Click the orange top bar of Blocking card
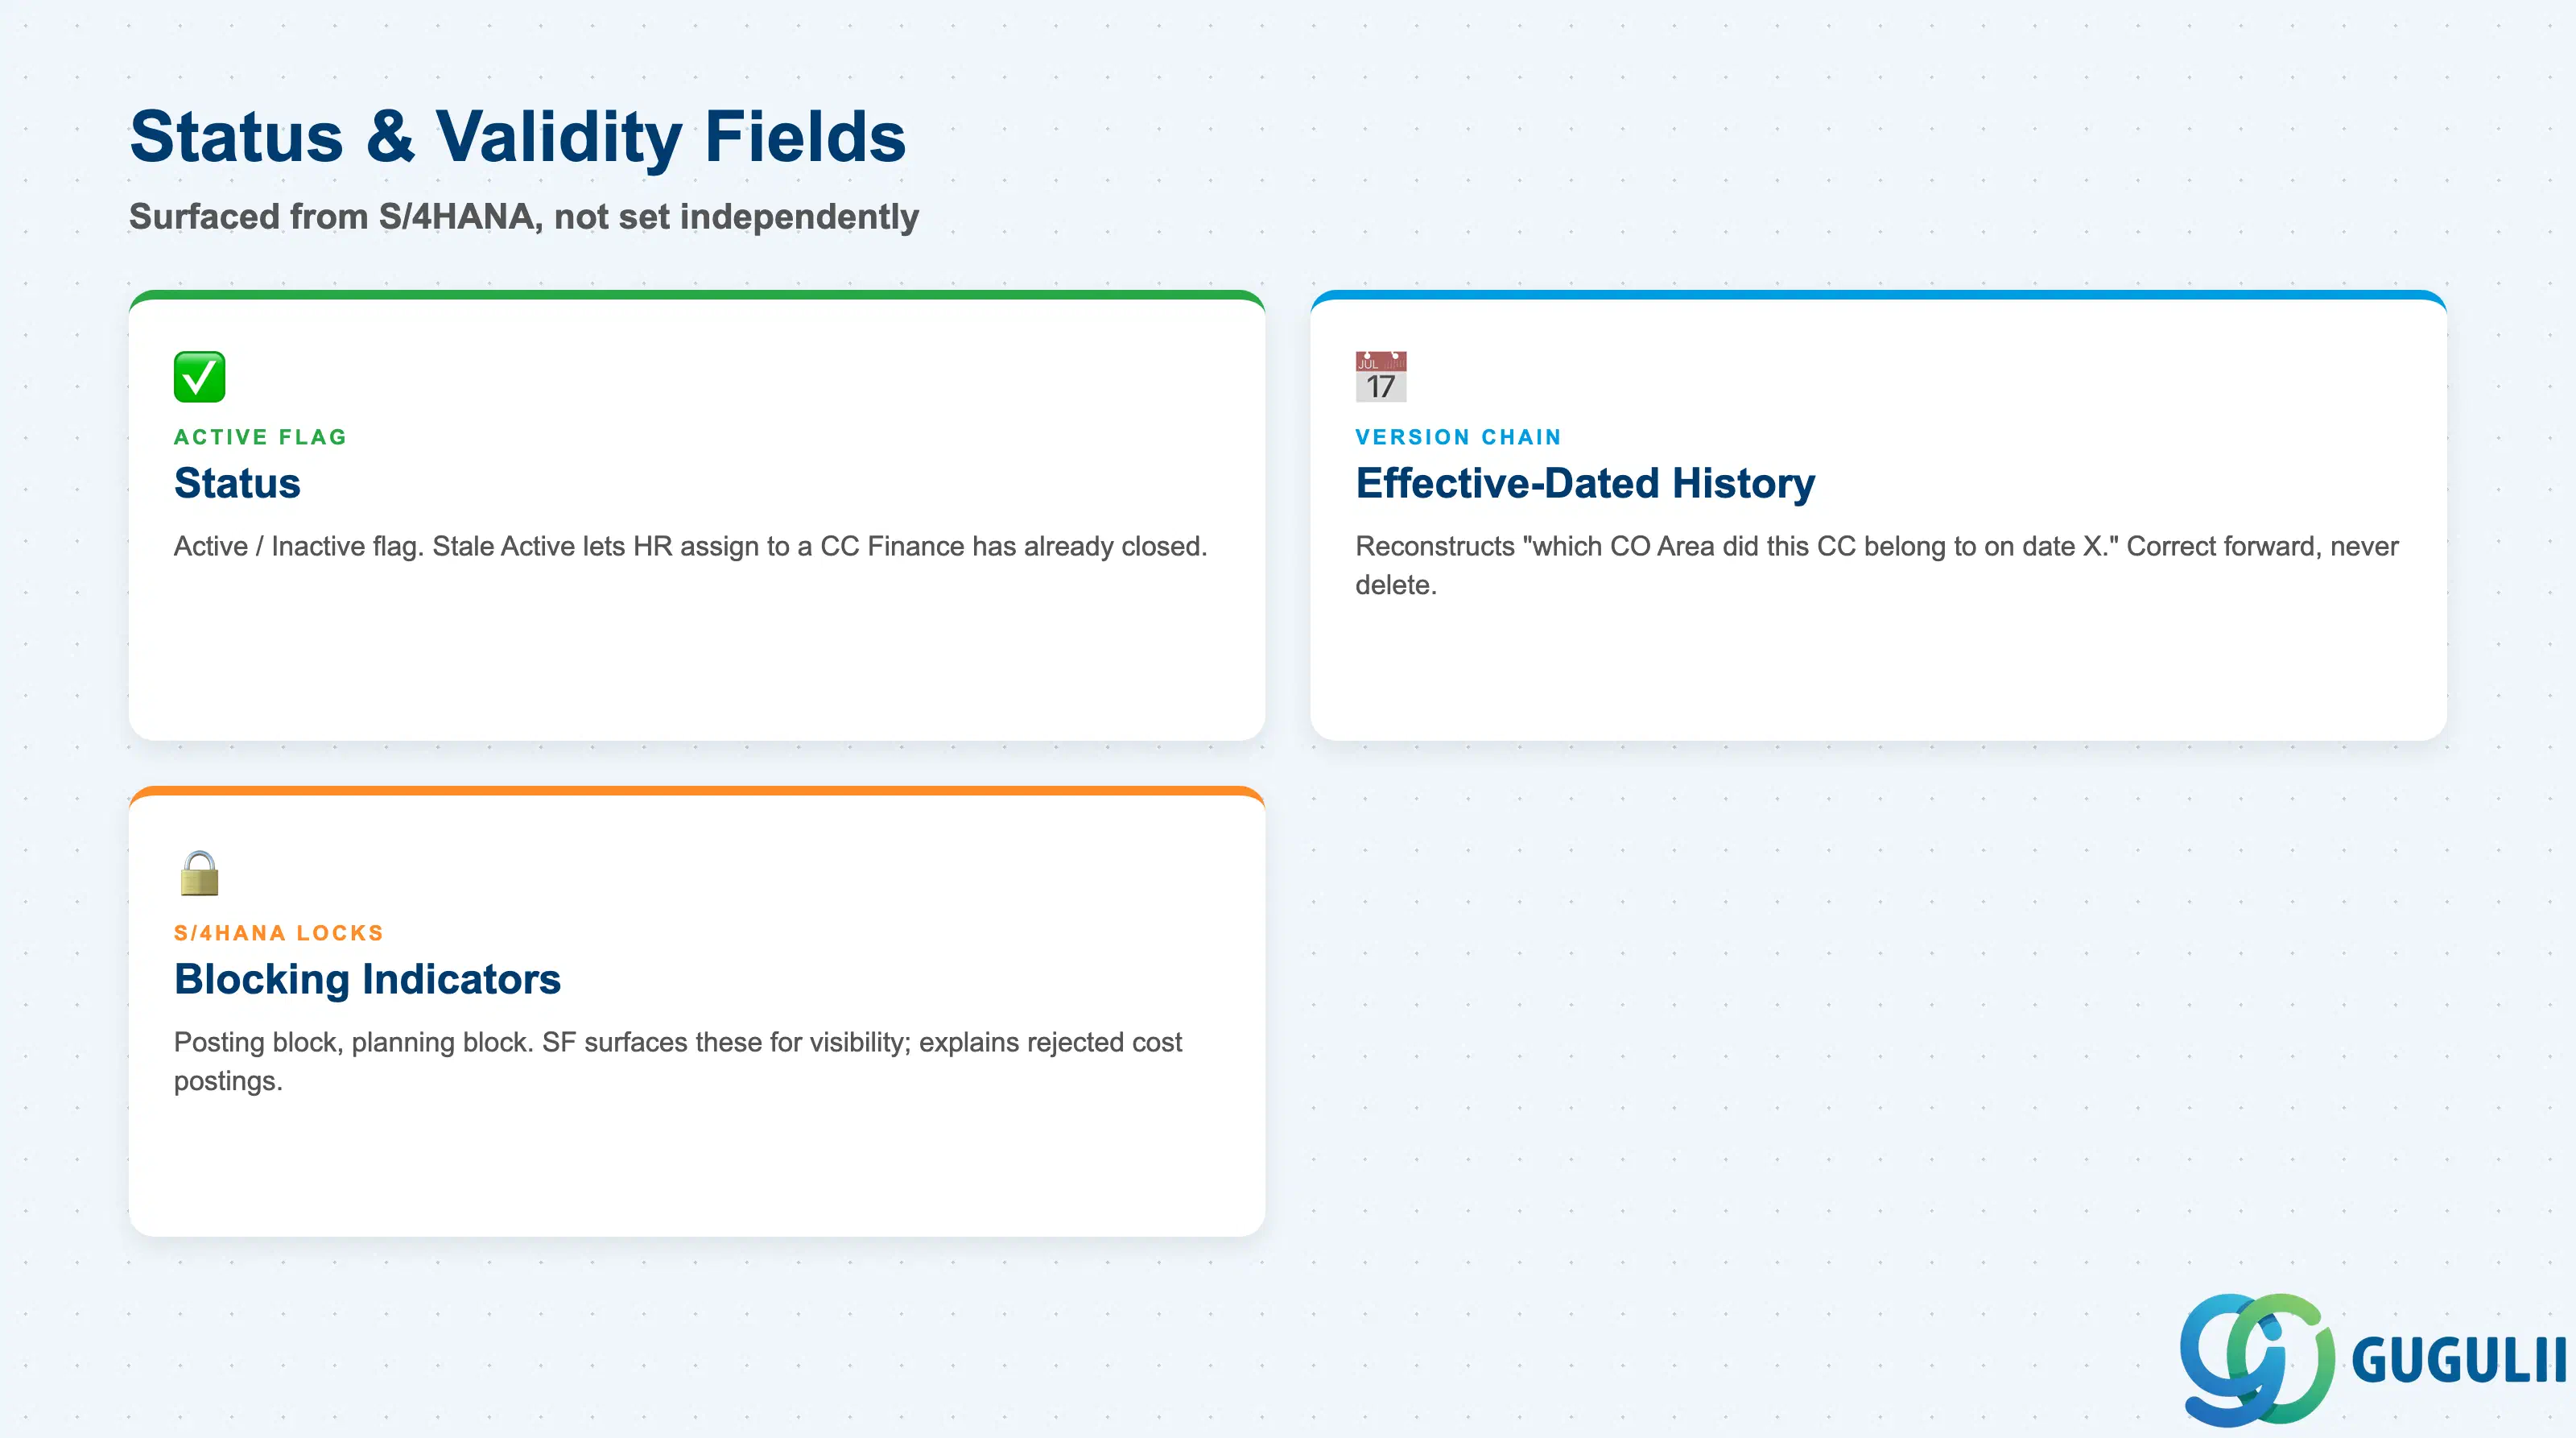2576x1438 pixels. tap(697, 791)
